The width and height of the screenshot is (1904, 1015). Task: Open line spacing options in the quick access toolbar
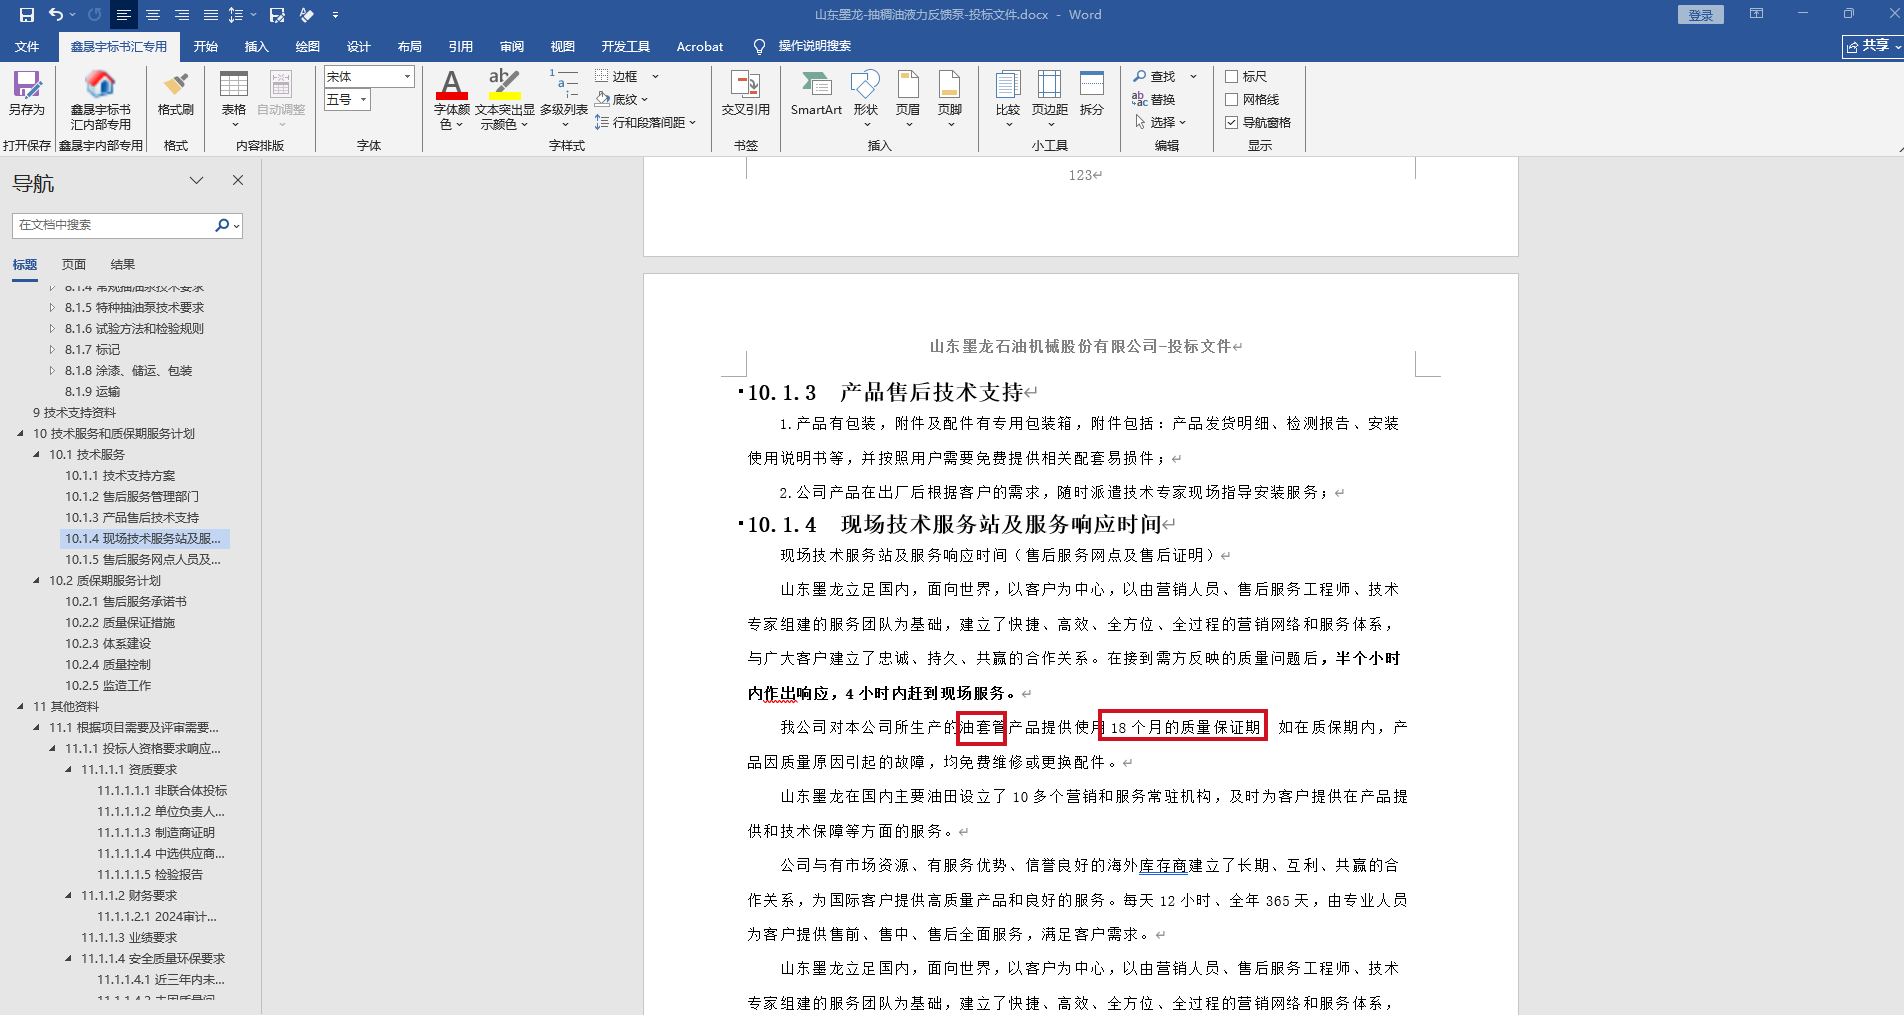point(236,15)
